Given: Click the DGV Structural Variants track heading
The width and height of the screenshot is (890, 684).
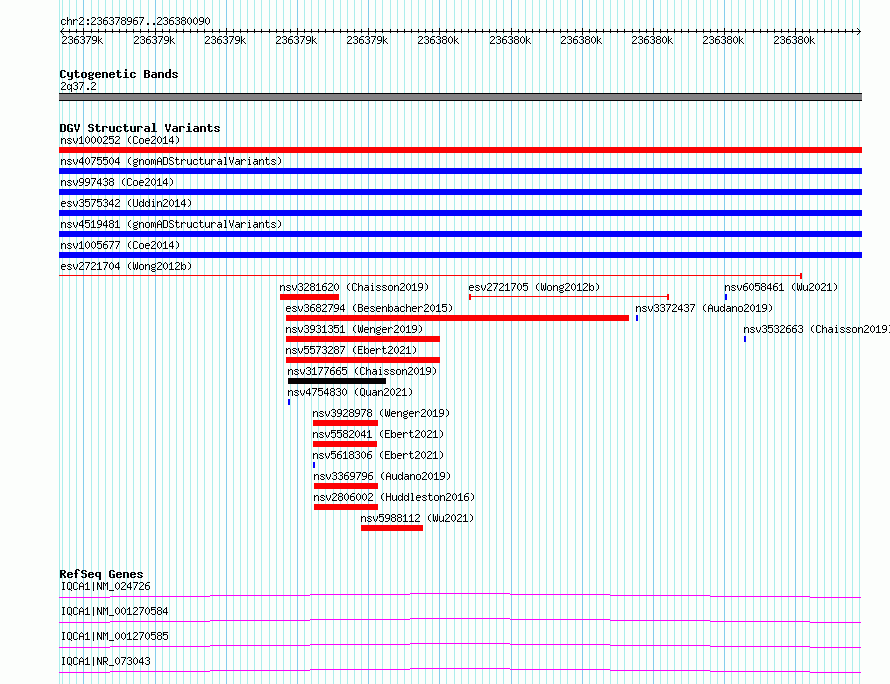Looking at the screenshot, I should point(140,128).
